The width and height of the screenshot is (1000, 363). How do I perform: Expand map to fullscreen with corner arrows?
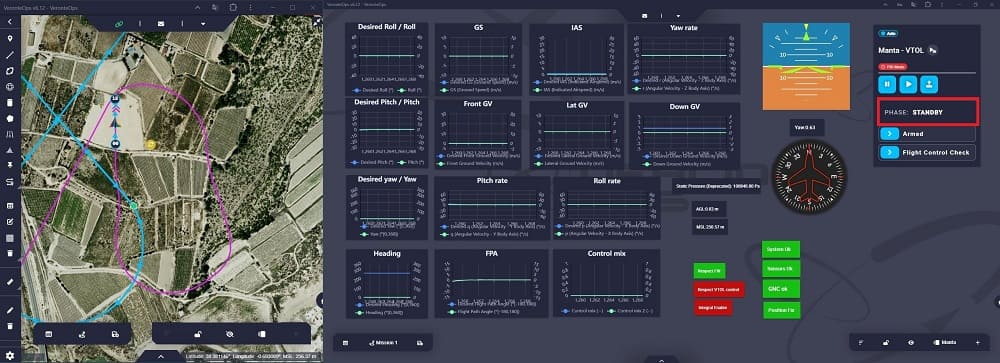coord(317,22)
